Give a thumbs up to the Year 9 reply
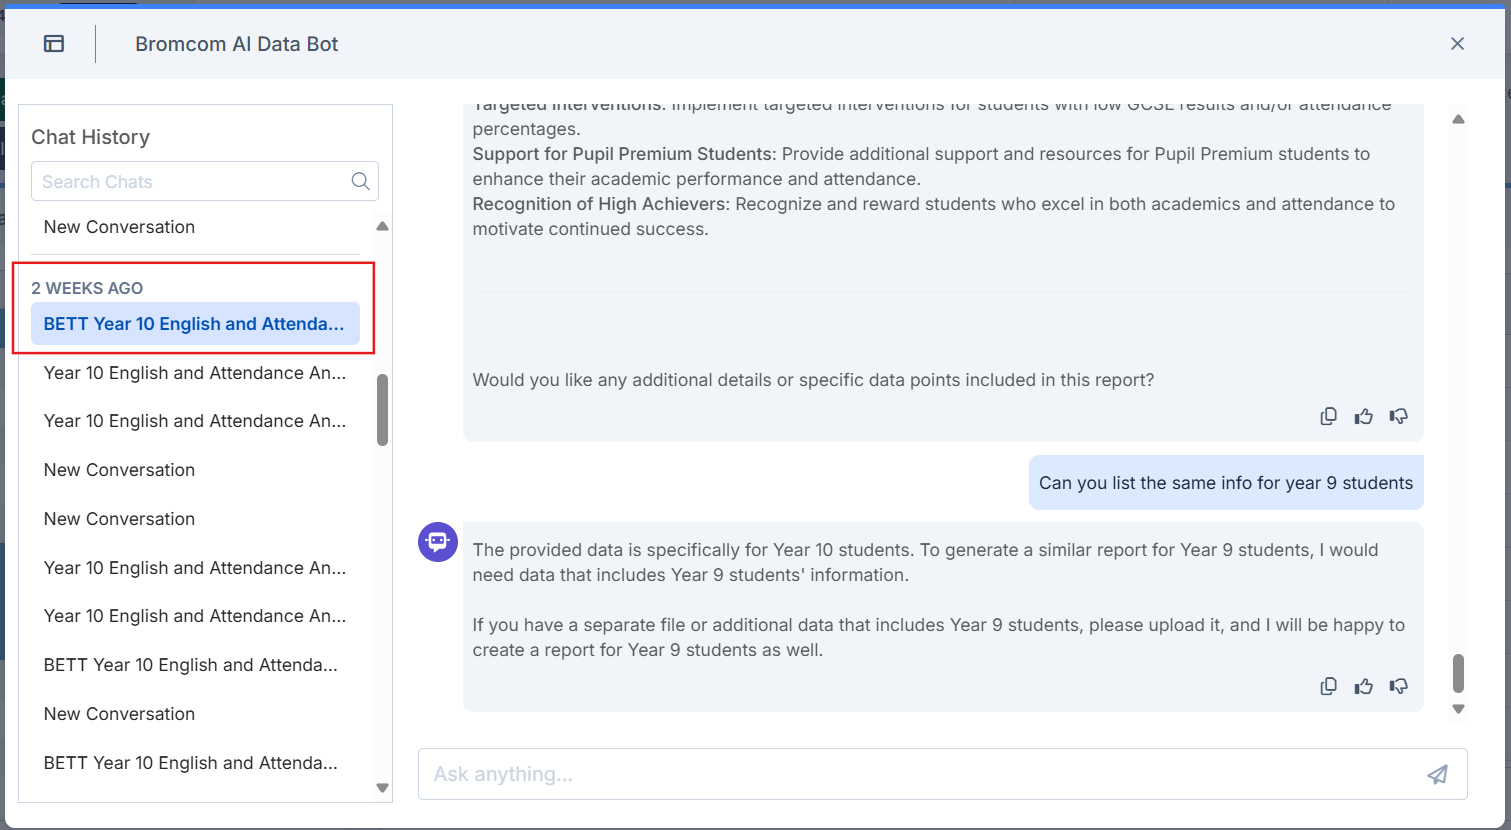This screenshot has width=1511, height=830. click(1363, 686)
